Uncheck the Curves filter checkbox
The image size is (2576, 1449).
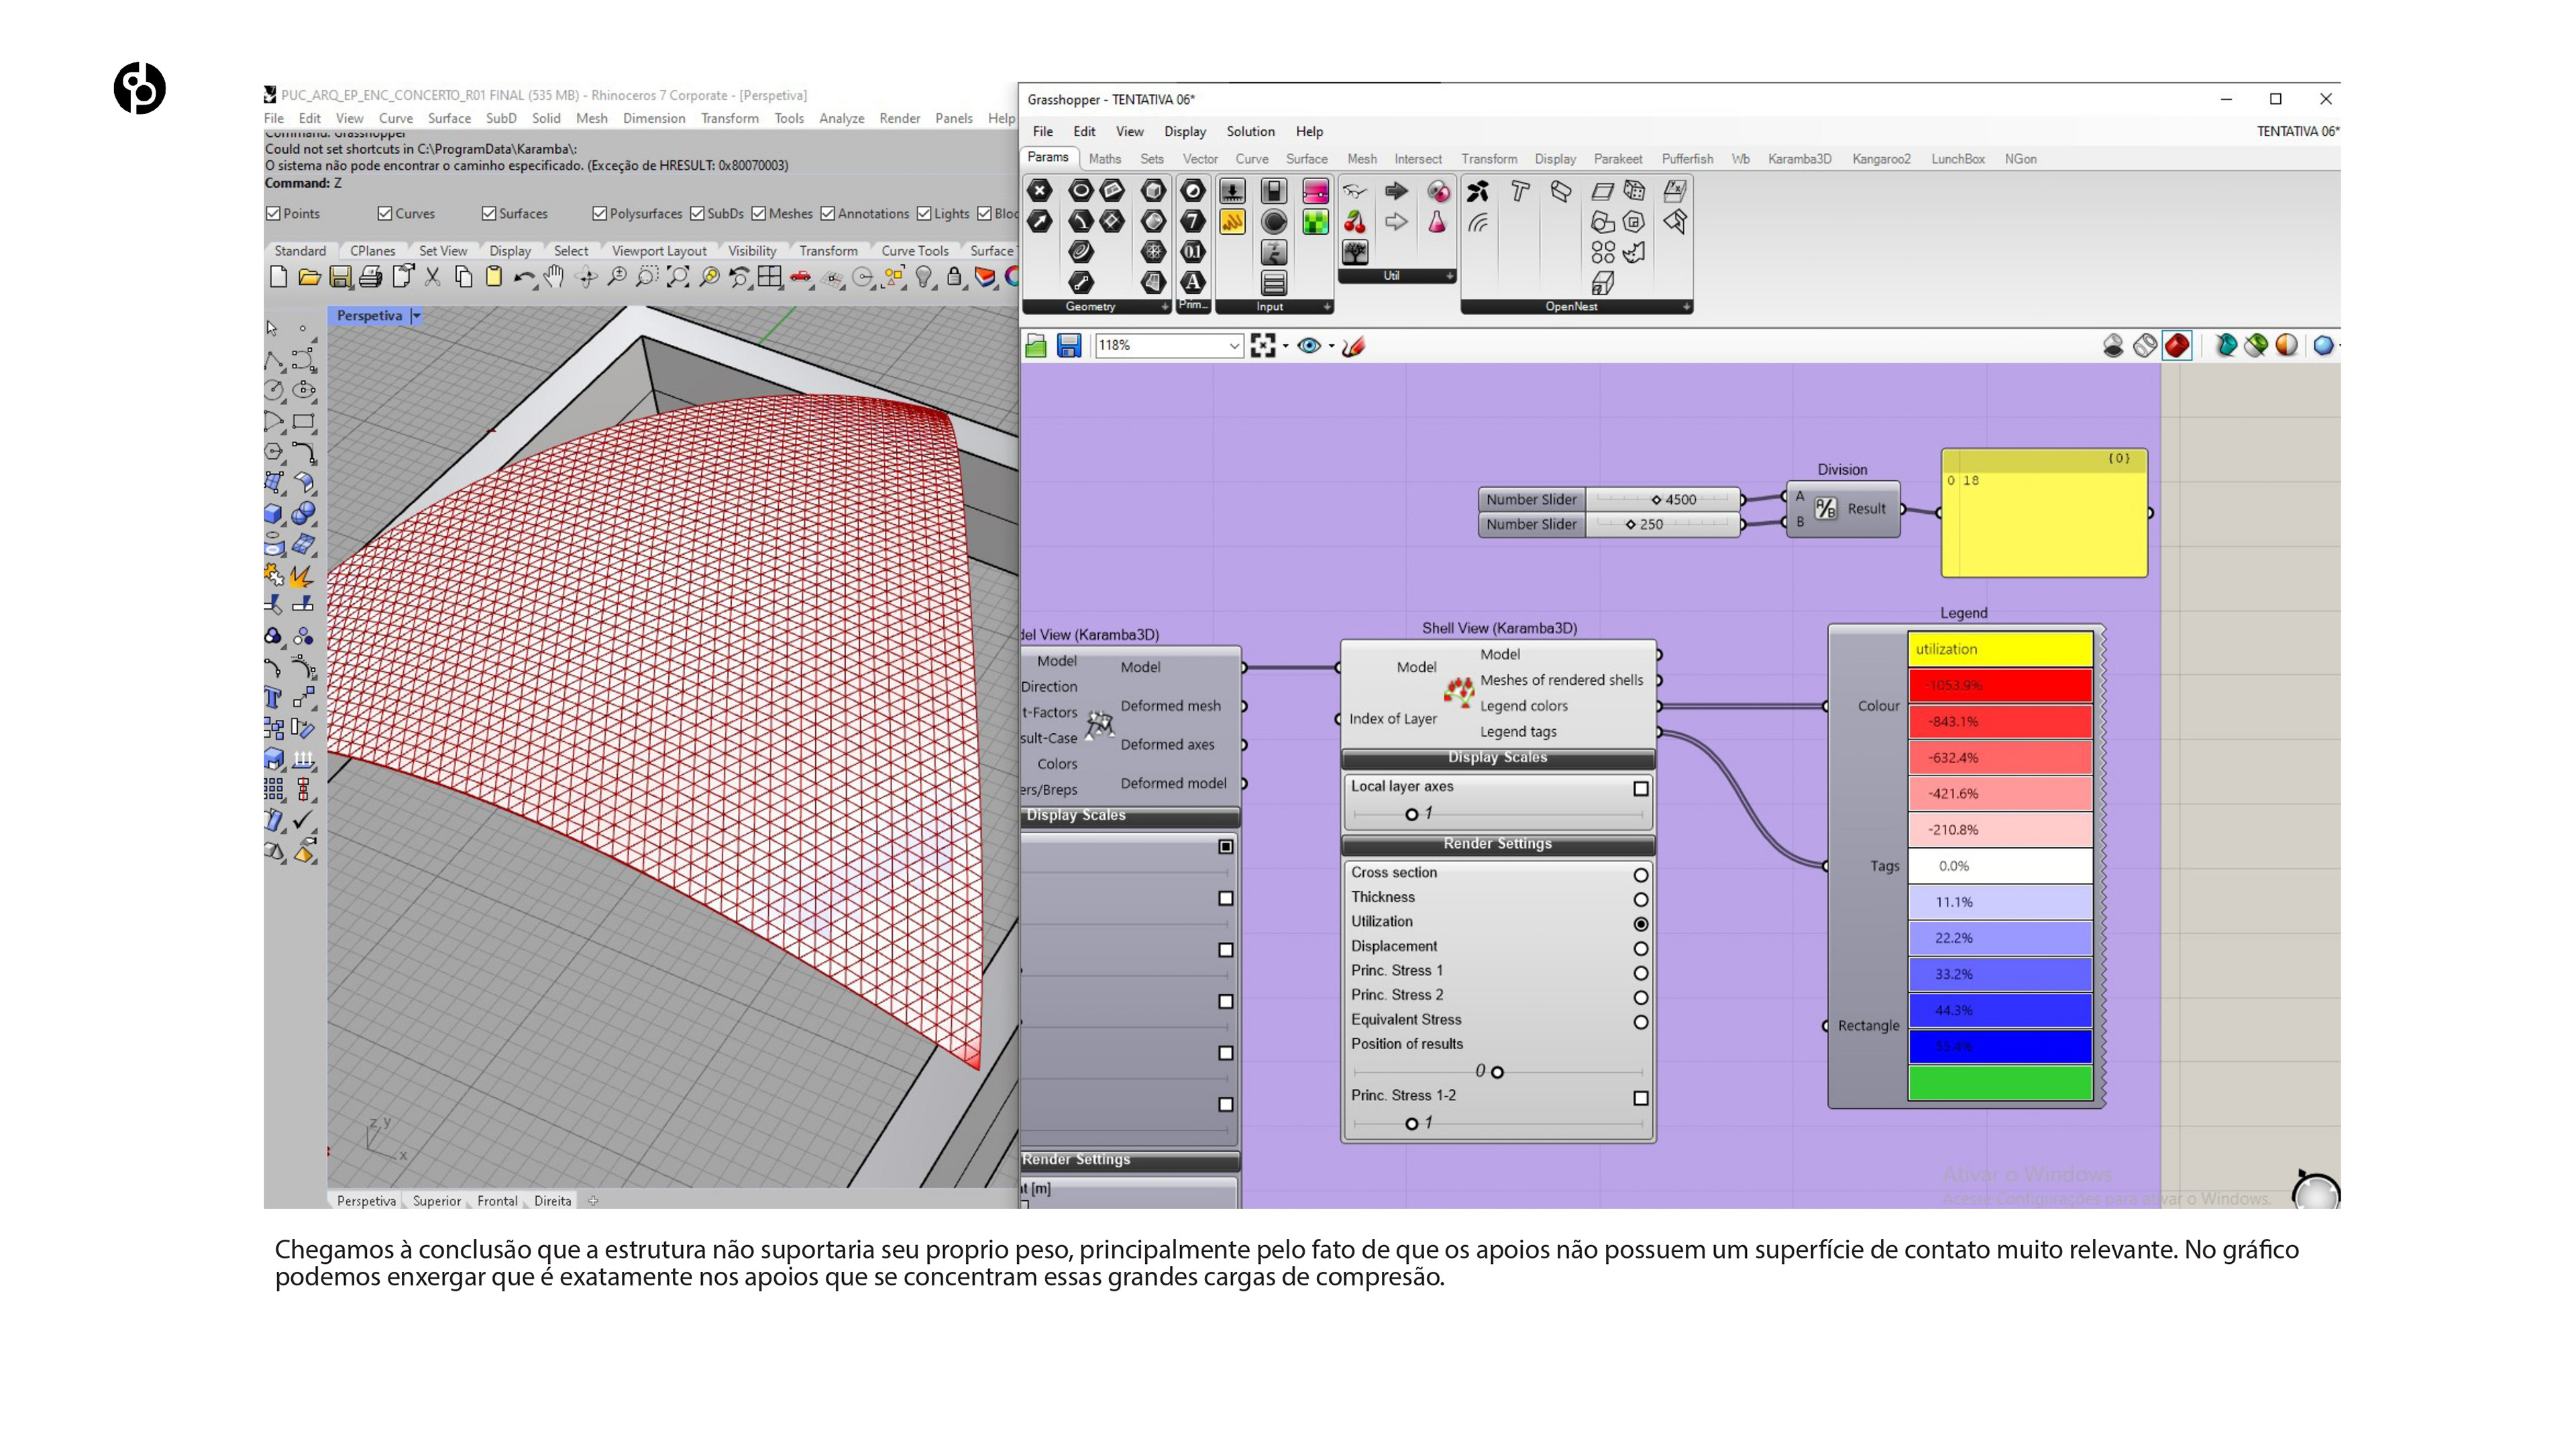click(385, 213)
